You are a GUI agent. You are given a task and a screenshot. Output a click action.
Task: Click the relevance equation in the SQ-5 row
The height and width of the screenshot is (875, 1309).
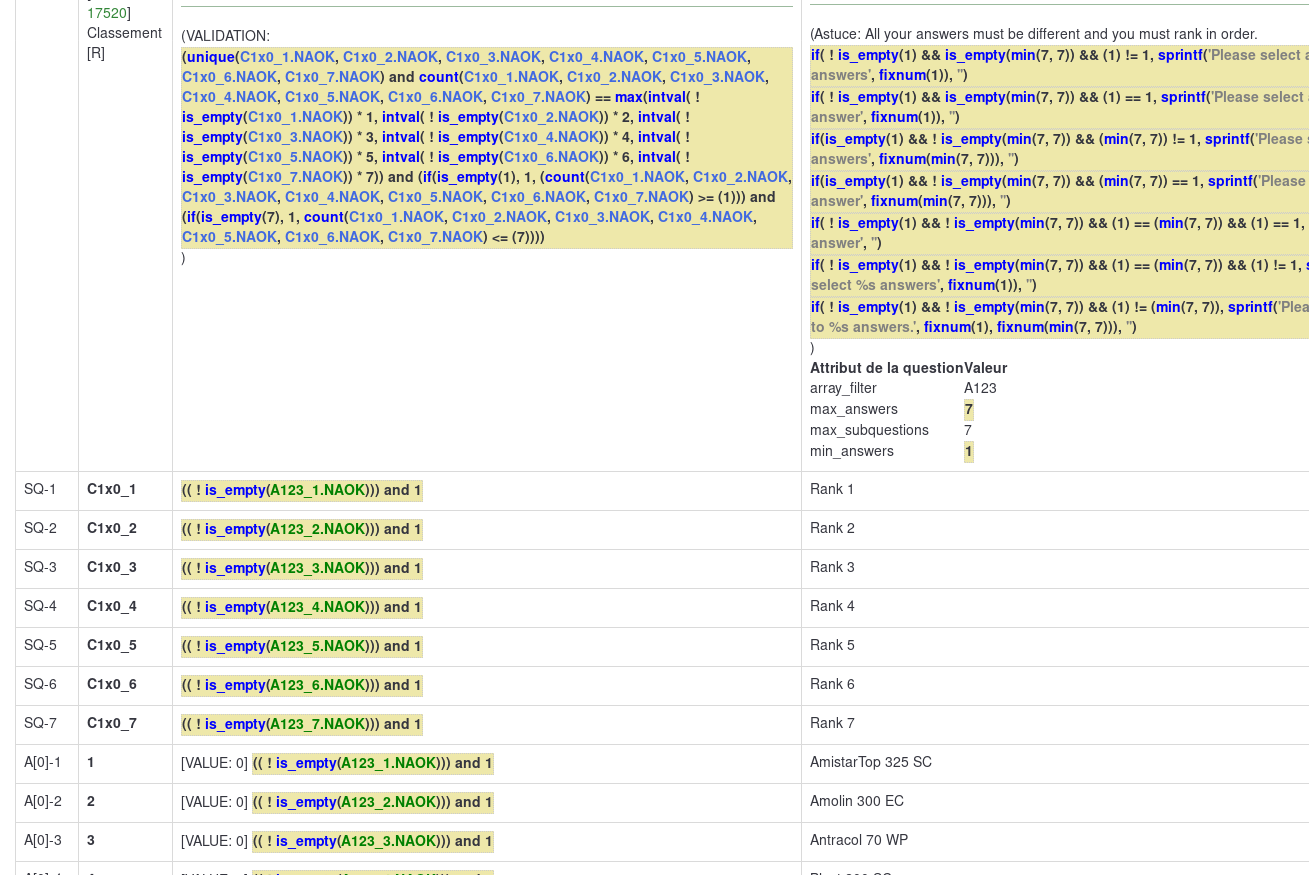coord(302,646)
